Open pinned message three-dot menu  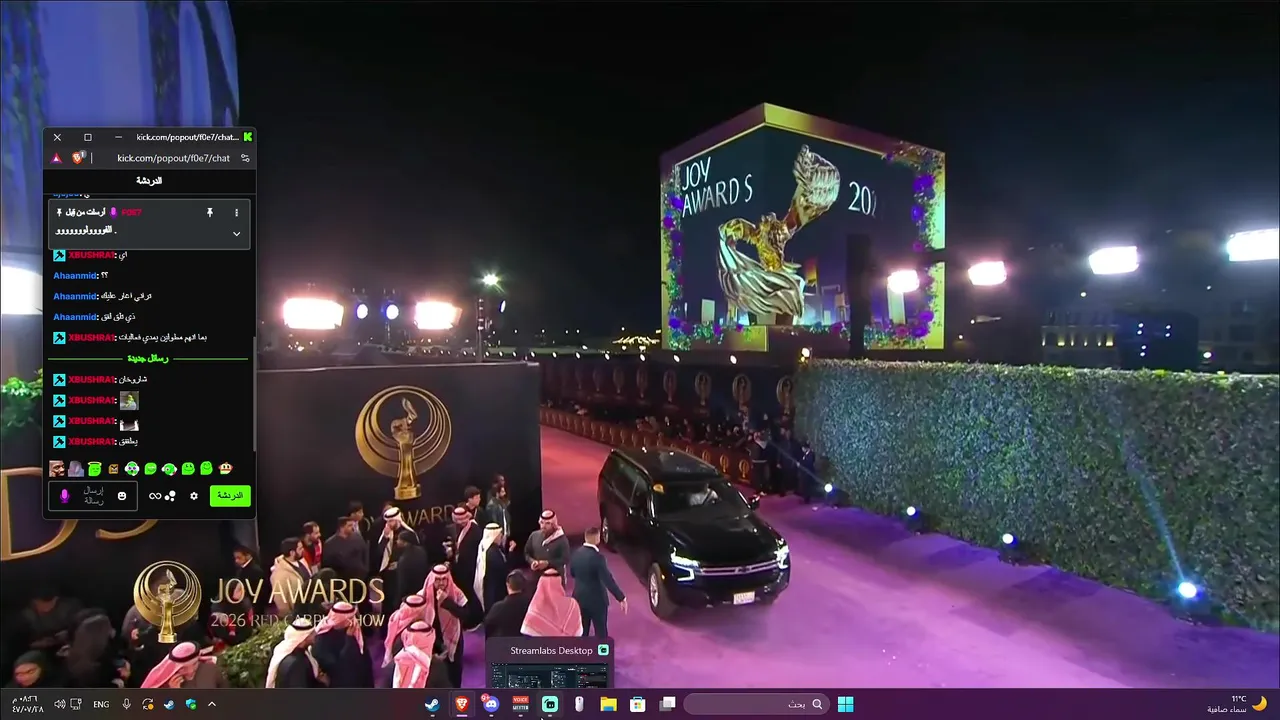[x=236, y=212]
